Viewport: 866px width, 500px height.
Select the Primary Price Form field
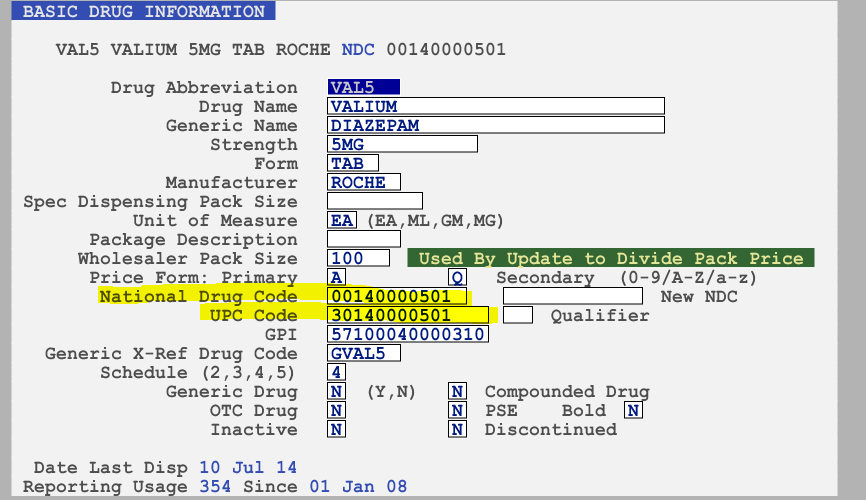pyautogui.click(x=337, y=277)
